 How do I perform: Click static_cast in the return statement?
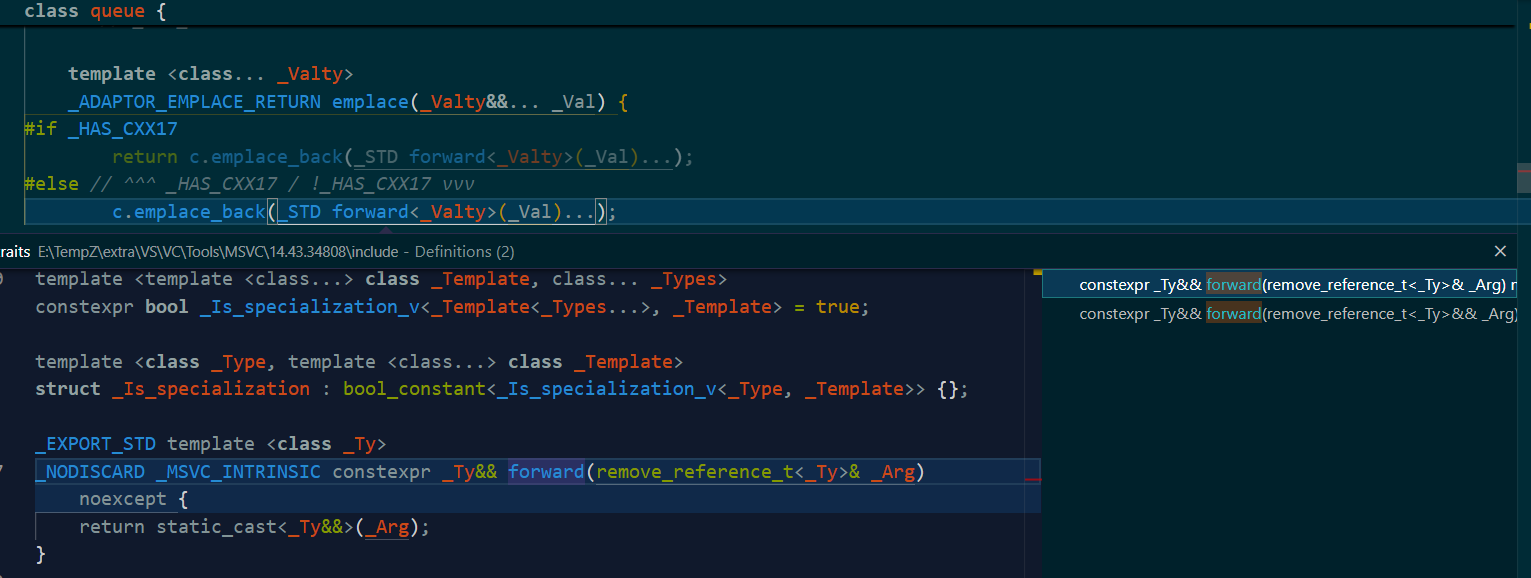pos(216,527)
